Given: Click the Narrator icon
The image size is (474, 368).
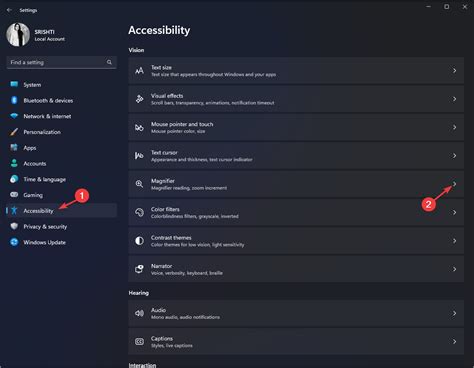Looking at the screenshot, I should coord(139,269).
